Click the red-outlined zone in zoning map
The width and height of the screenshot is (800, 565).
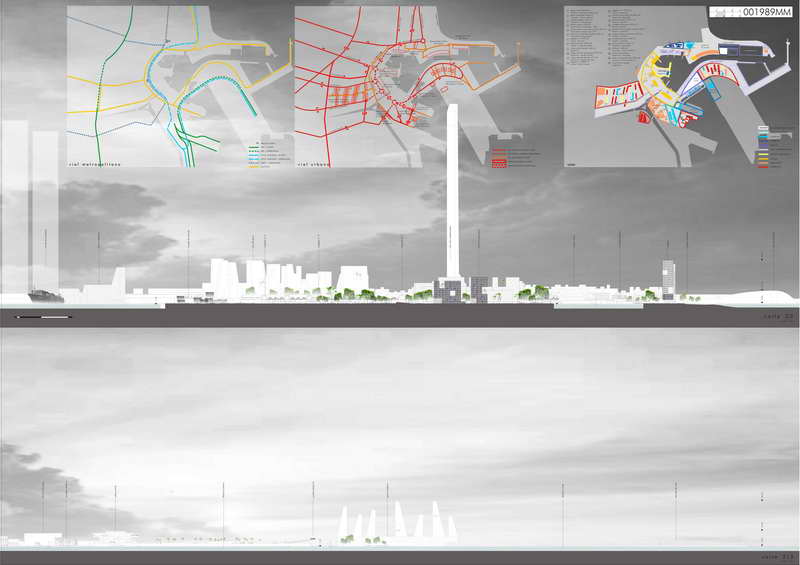643,118
